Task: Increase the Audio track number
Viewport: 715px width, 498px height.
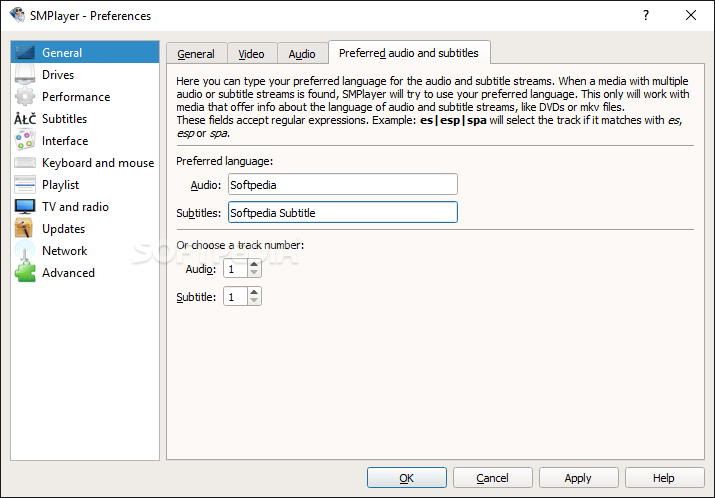Action: 254,264
